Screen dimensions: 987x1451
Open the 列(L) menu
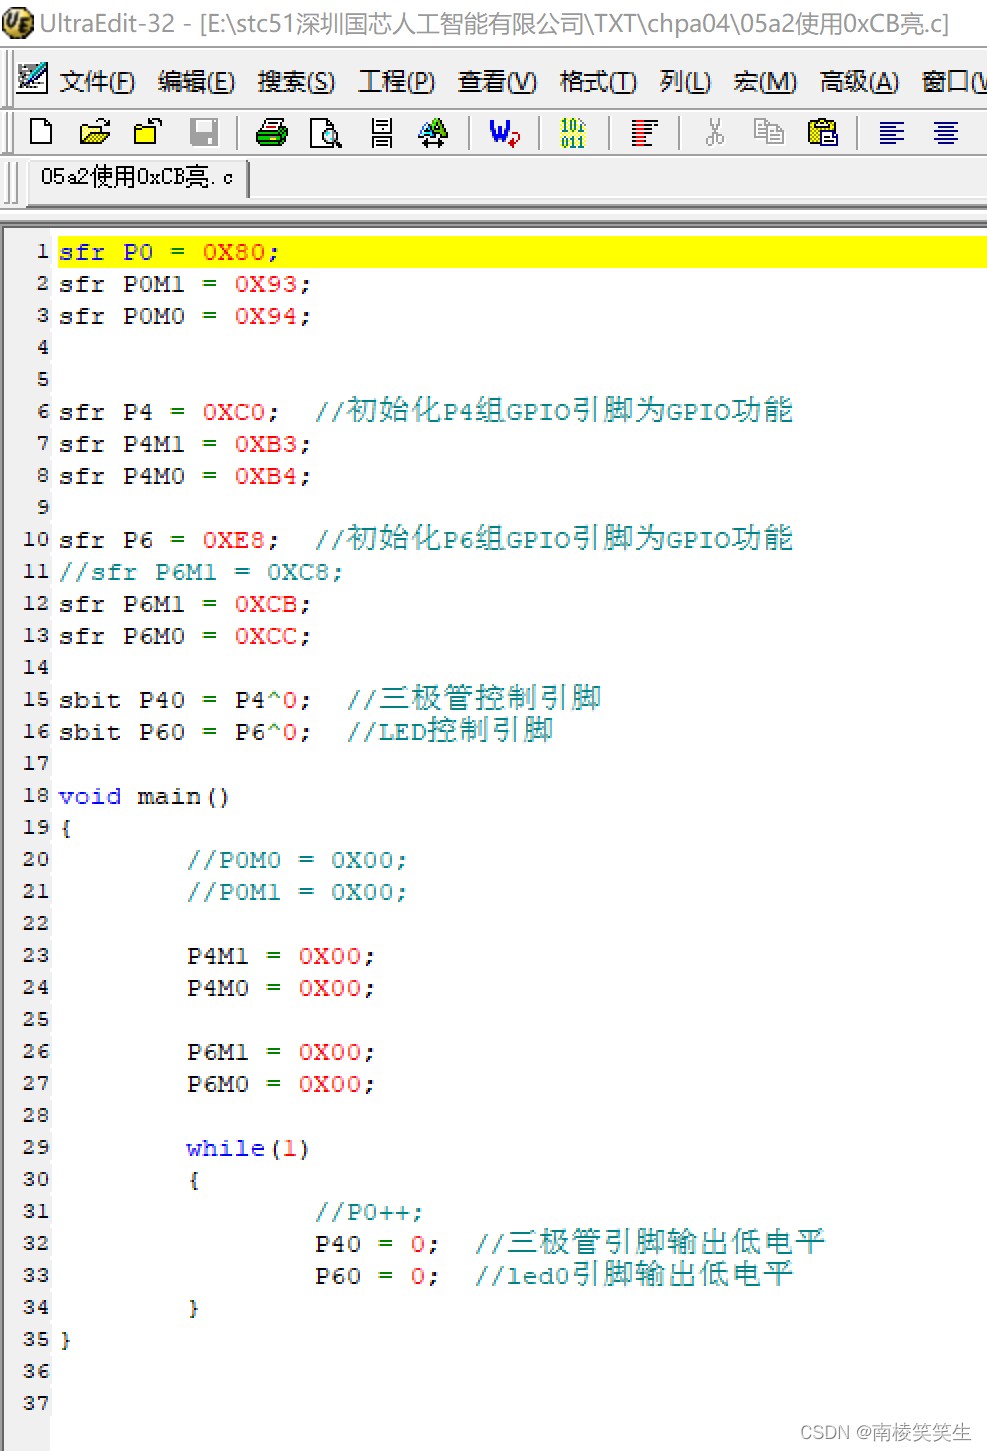pos(685,81)
